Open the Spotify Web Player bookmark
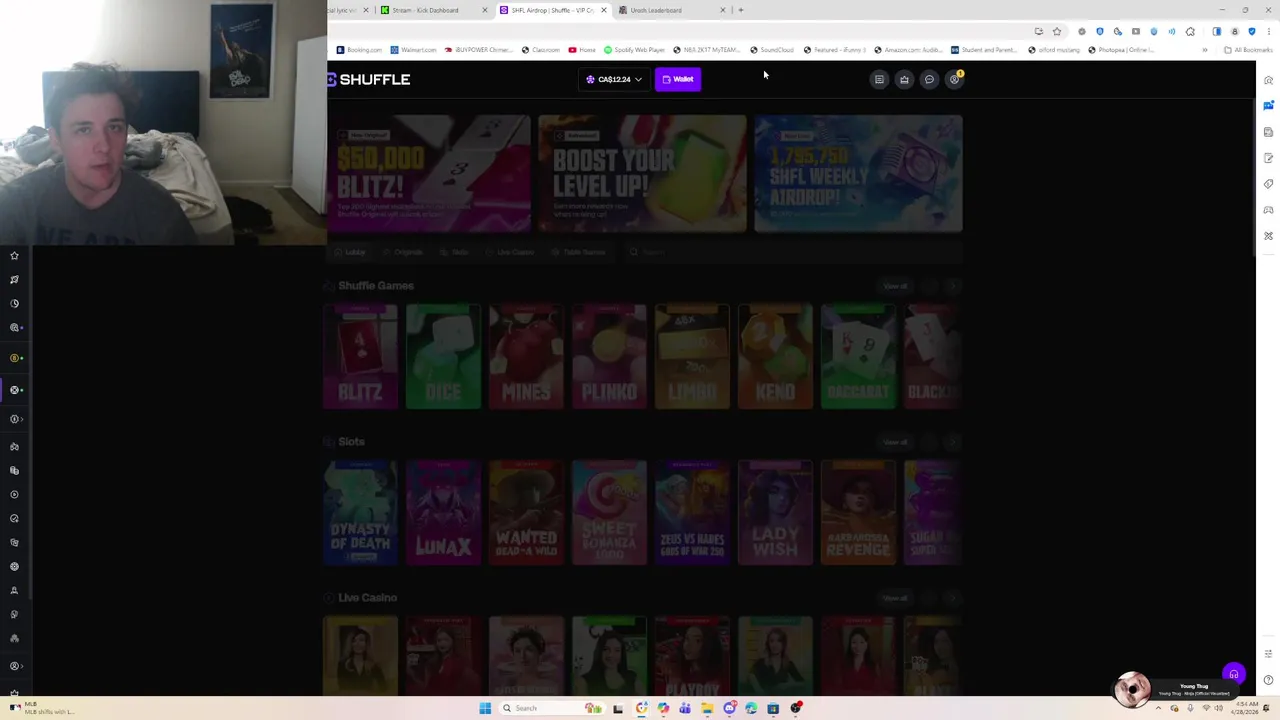Screen dimensions: 1280x720 pos(634,50)
